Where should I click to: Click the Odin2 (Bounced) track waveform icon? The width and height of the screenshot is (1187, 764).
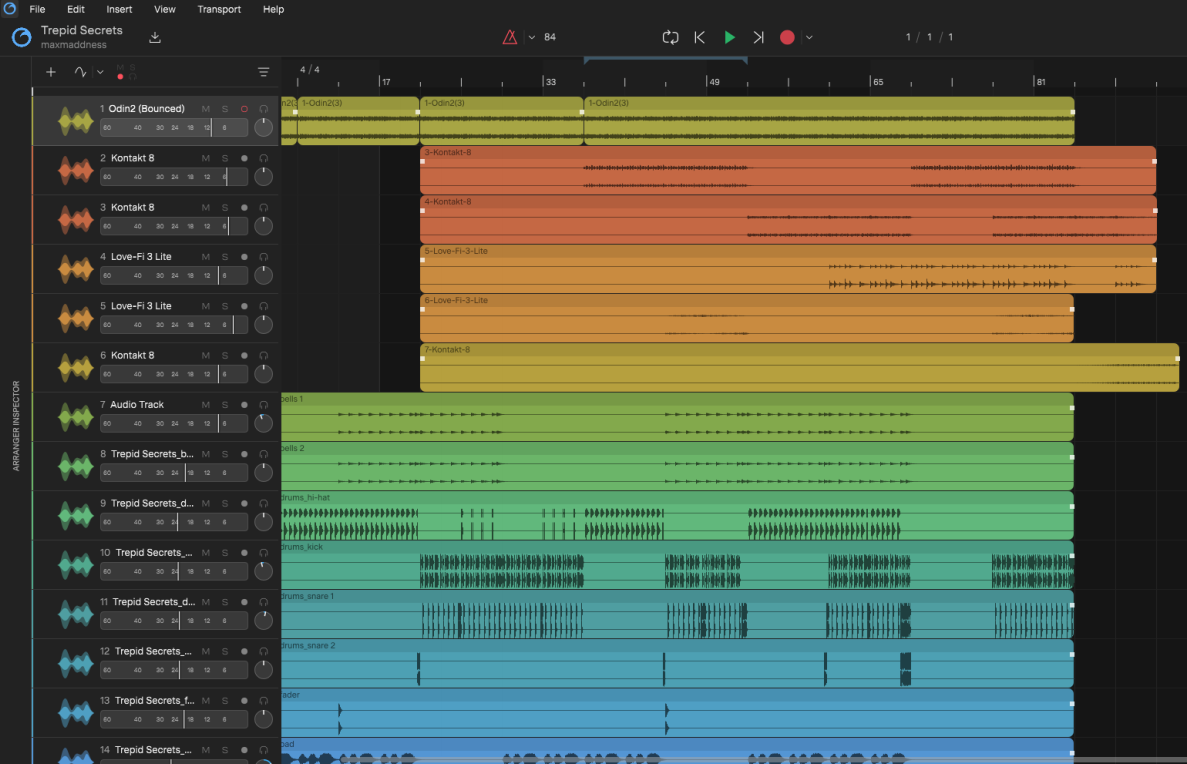76,121
